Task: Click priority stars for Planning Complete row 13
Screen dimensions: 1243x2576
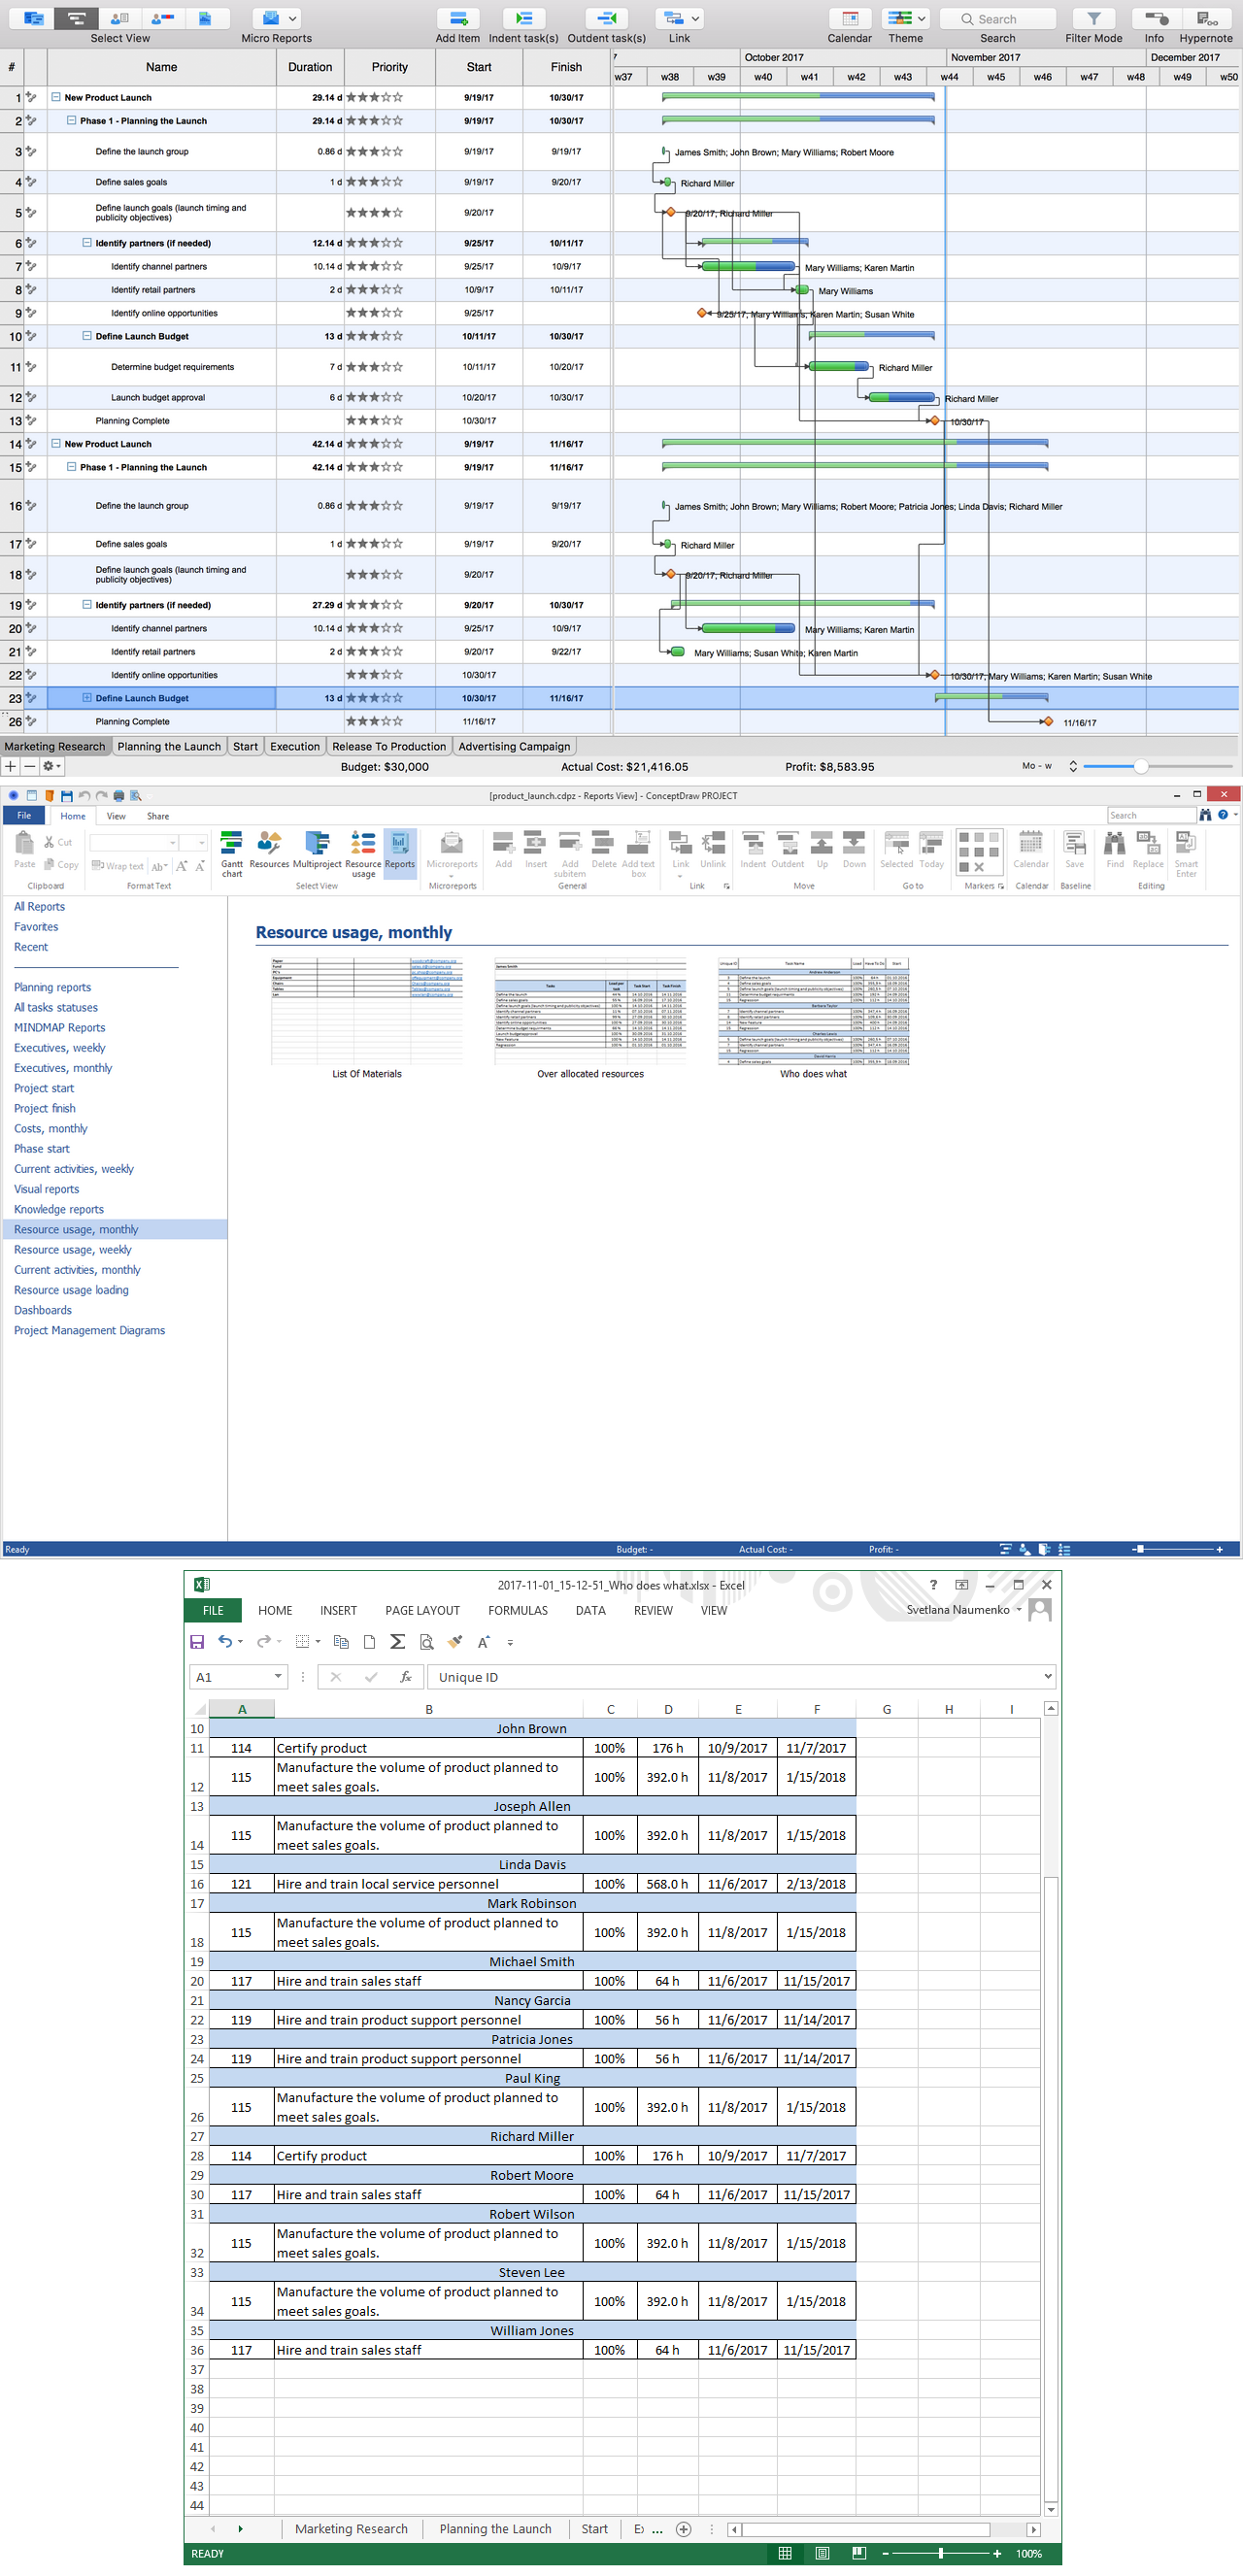Action: 374,420
